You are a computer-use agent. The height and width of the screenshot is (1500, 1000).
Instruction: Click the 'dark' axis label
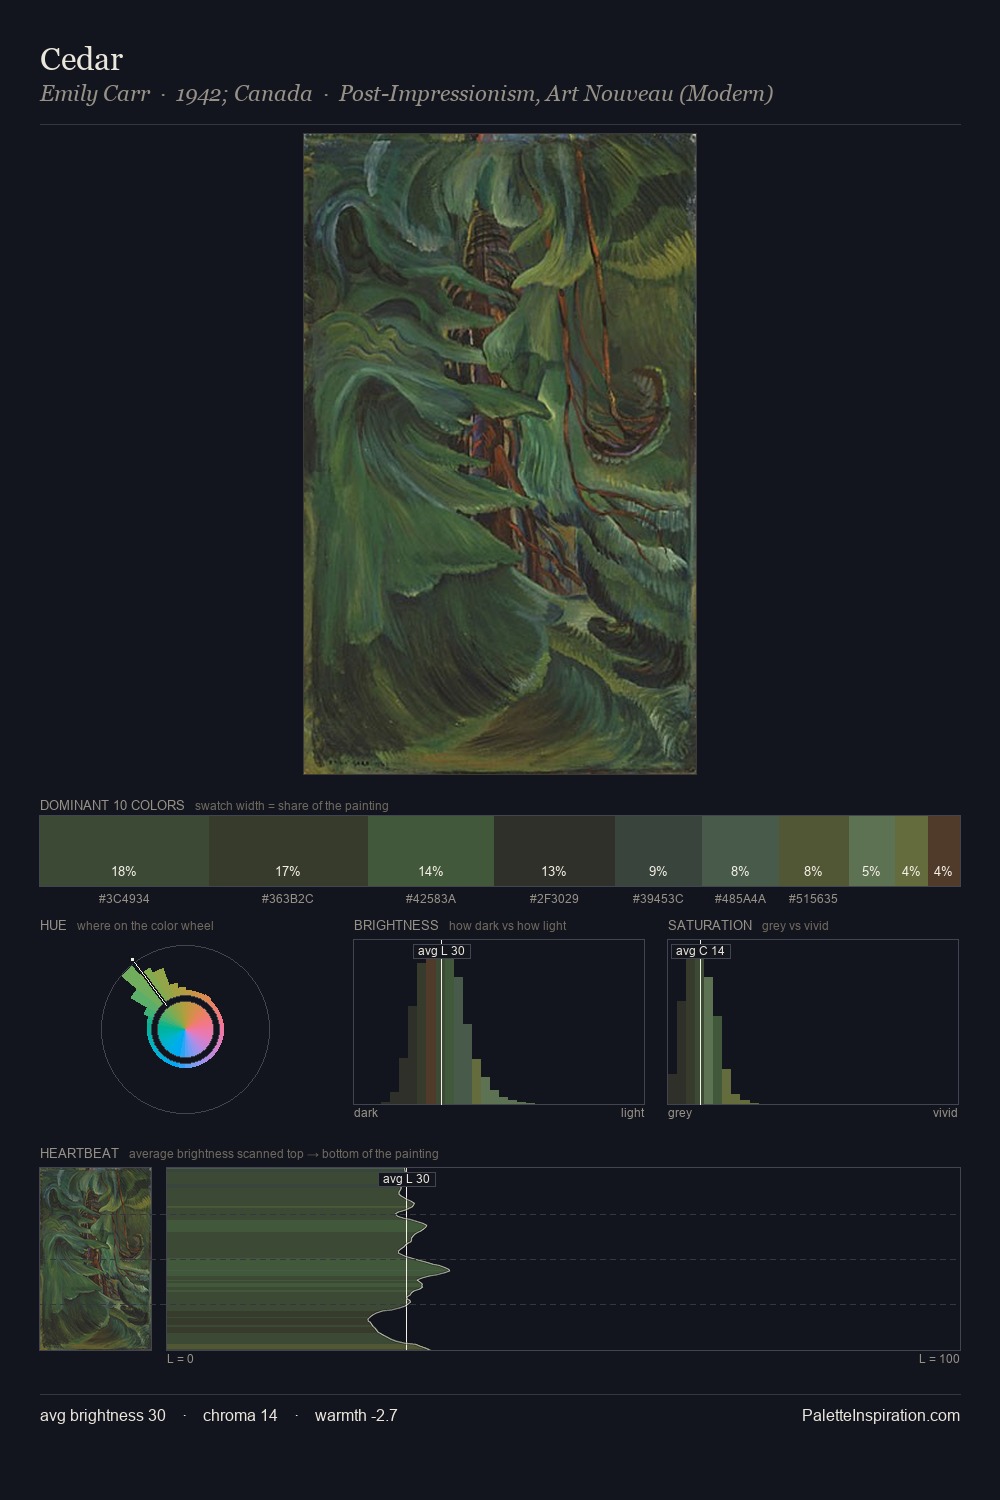click(x=366, y=1113)
